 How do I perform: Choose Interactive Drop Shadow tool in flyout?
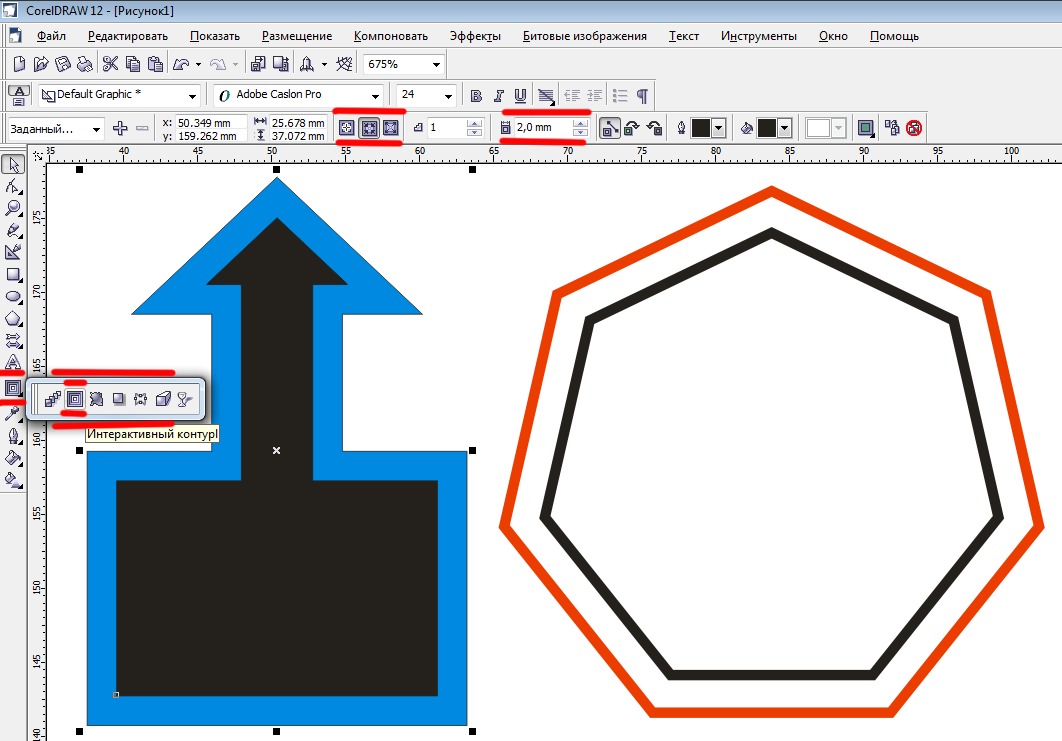pos(119,400)
